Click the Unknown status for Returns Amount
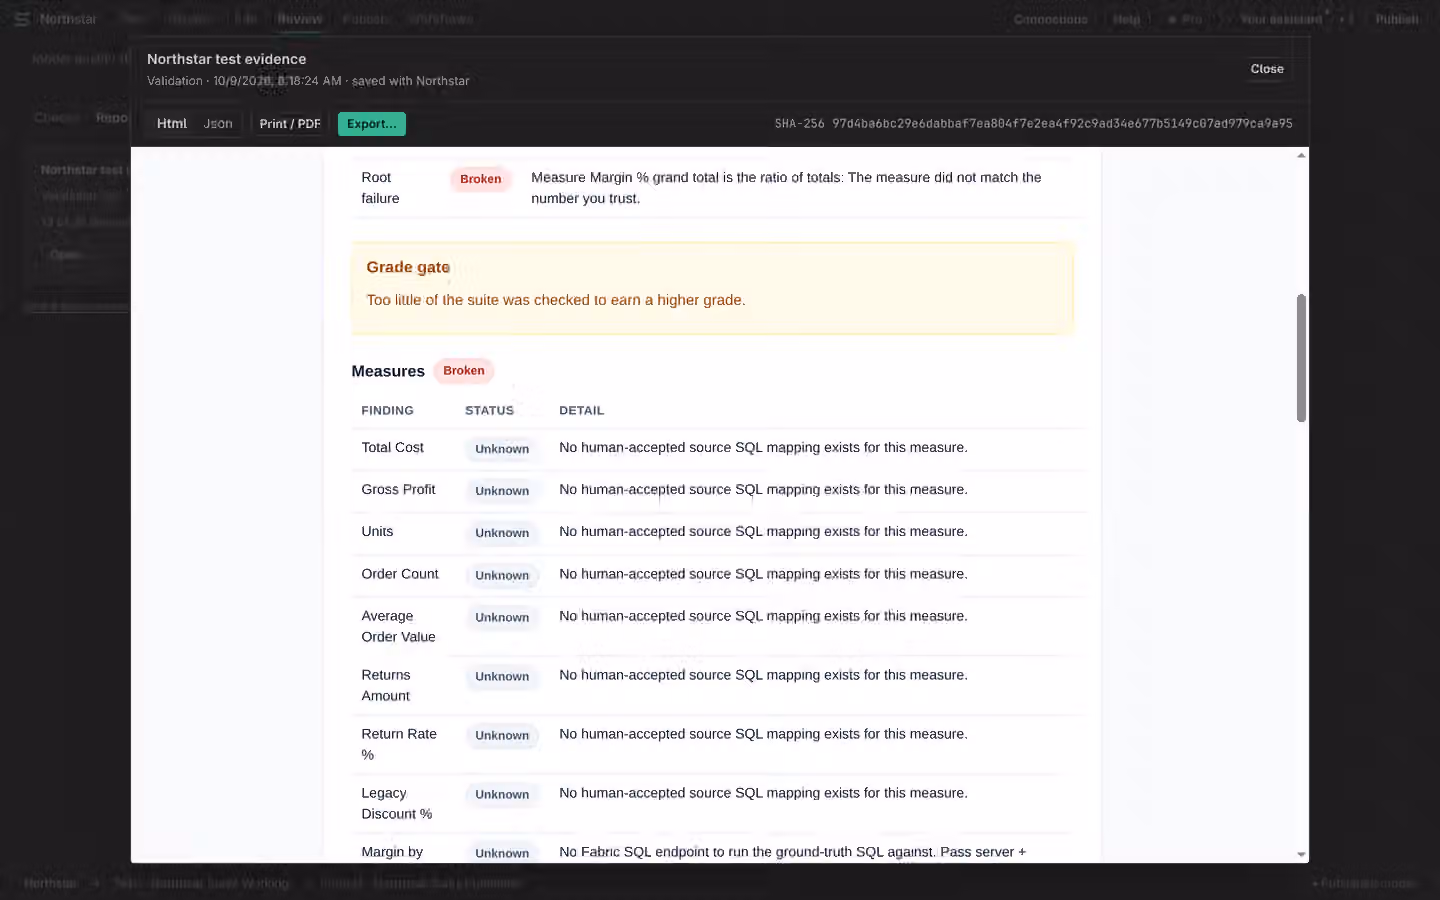 502,677
